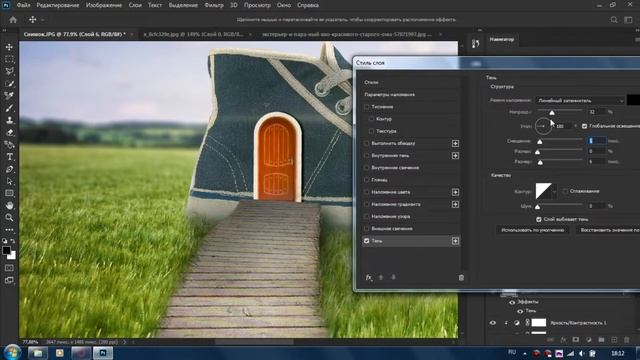
Task: Open the Фильтр menu
Action: (214, 5)
